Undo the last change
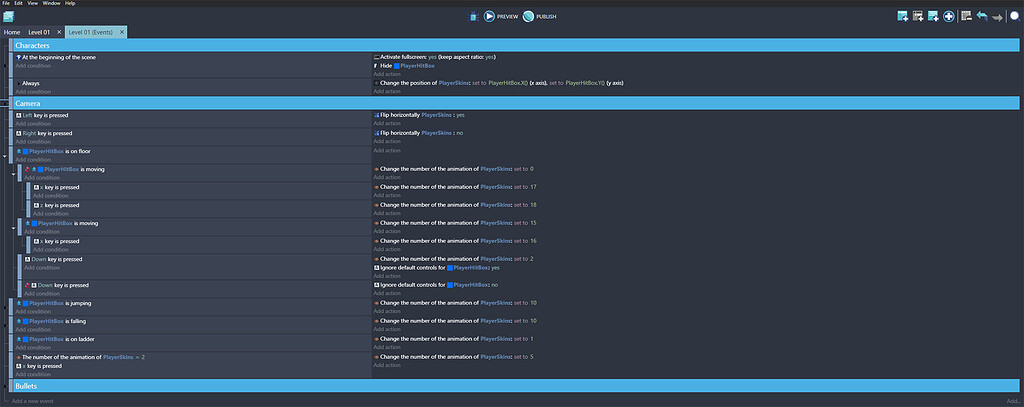Screen dimensions: 1024x407 point(982,16)
